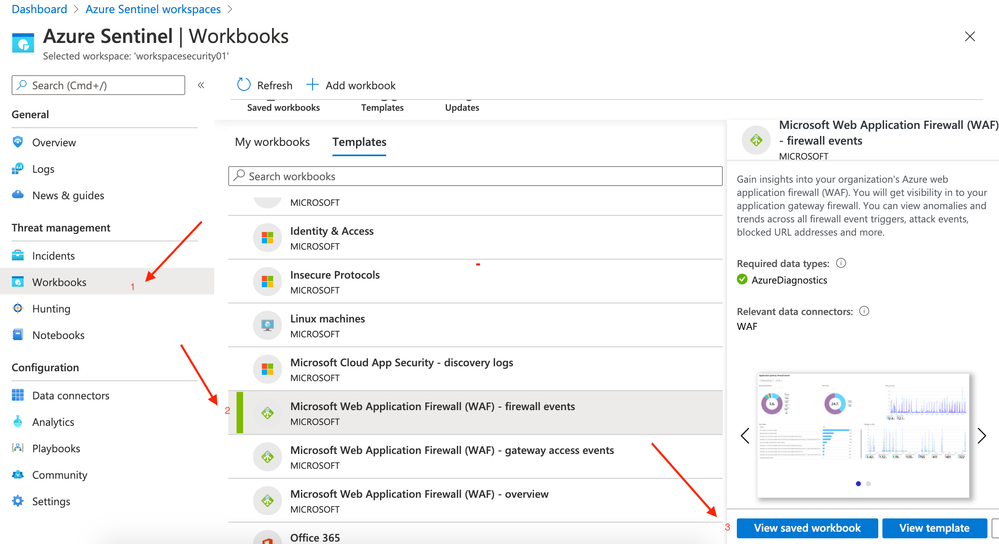Open Settings in the sidebar
This screenshot has height=544, width=999.
(x=51, y=502)
